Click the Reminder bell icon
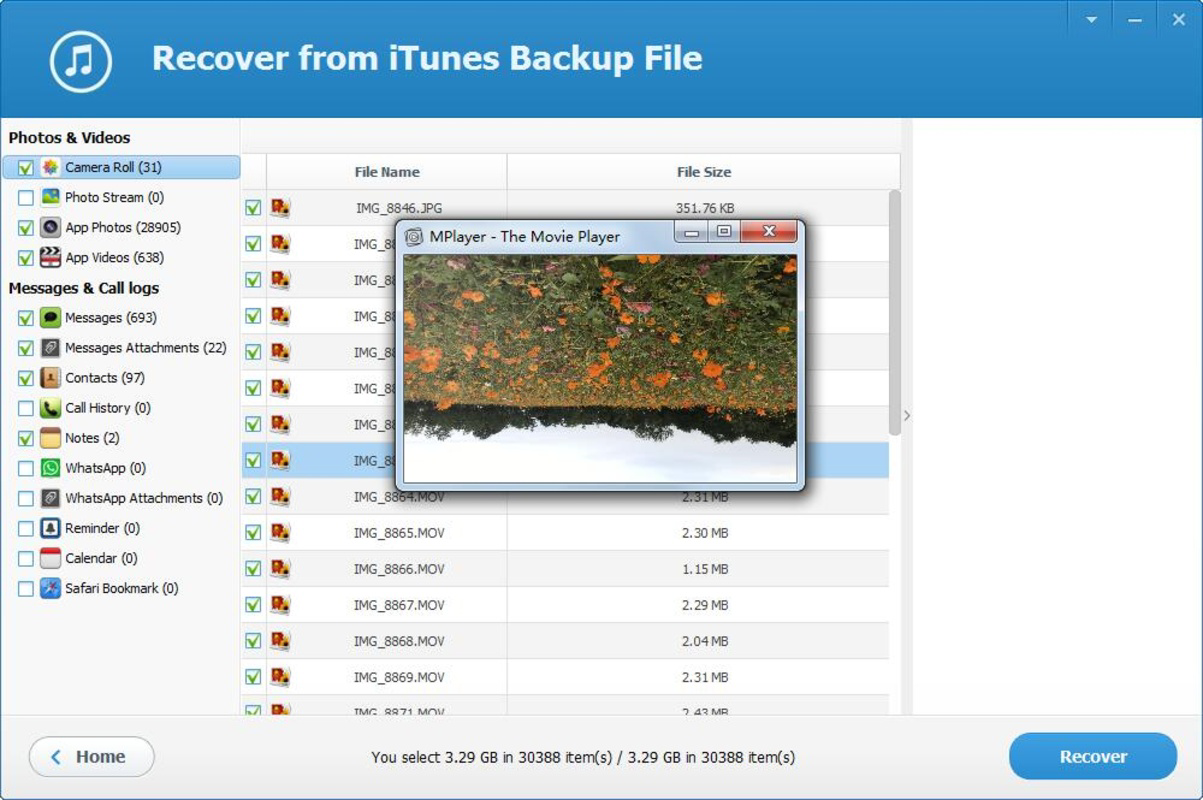The width and height of the screenshot is (1203, 800). point(50,528)
